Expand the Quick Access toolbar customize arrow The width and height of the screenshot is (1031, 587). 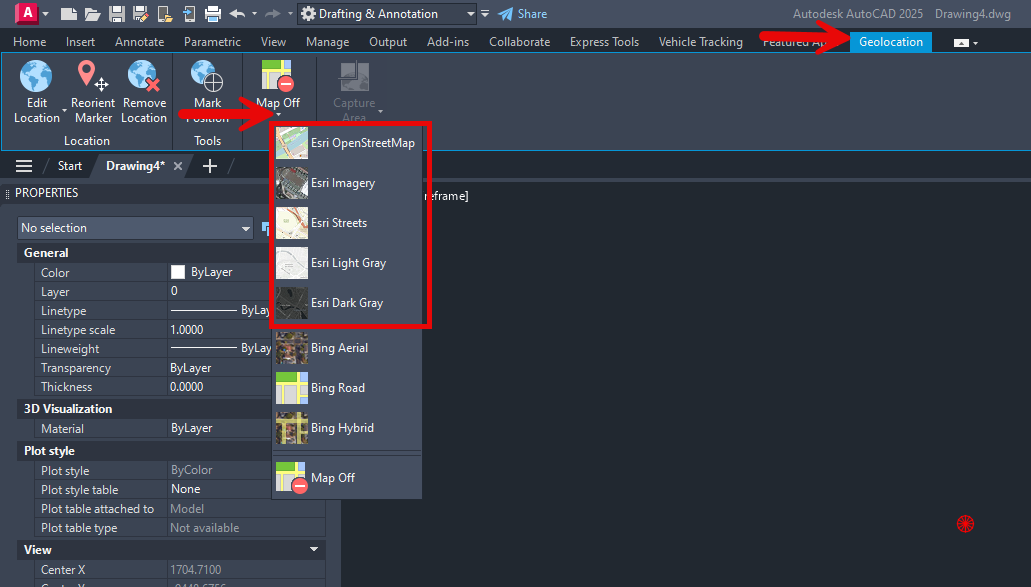point(485,14)
